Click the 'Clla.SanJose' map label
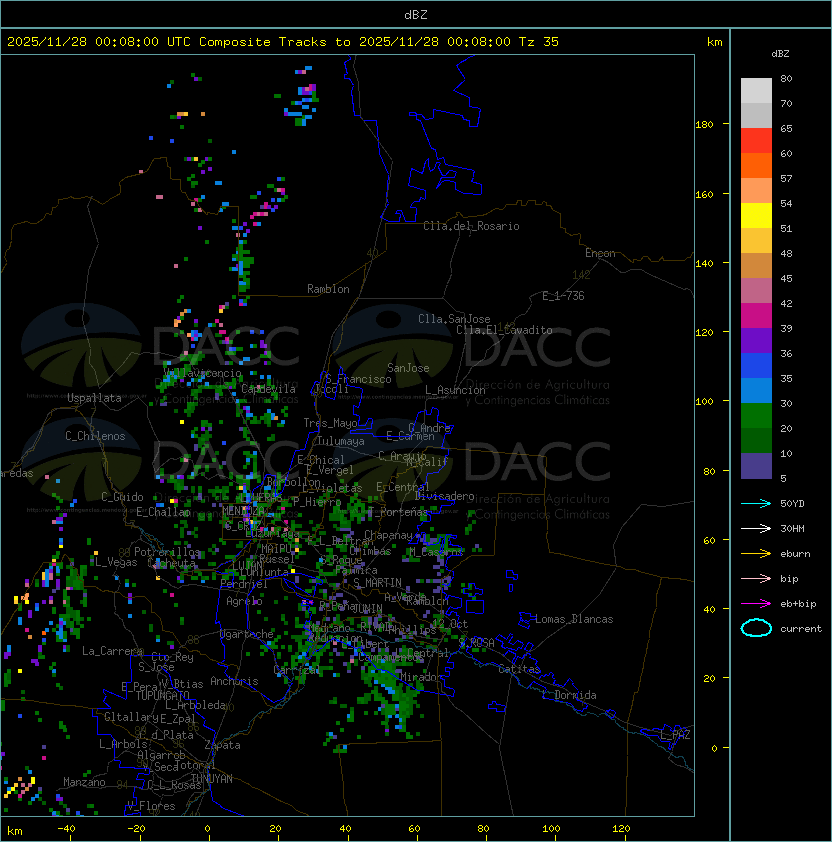 pyautogui.click(x=454, y=319)
